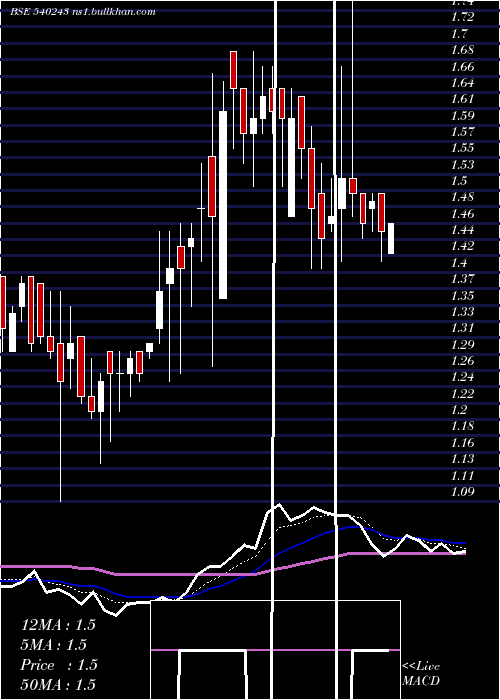Click the 12MA : 1.5 legend label
500x700 pixels.
58,625
